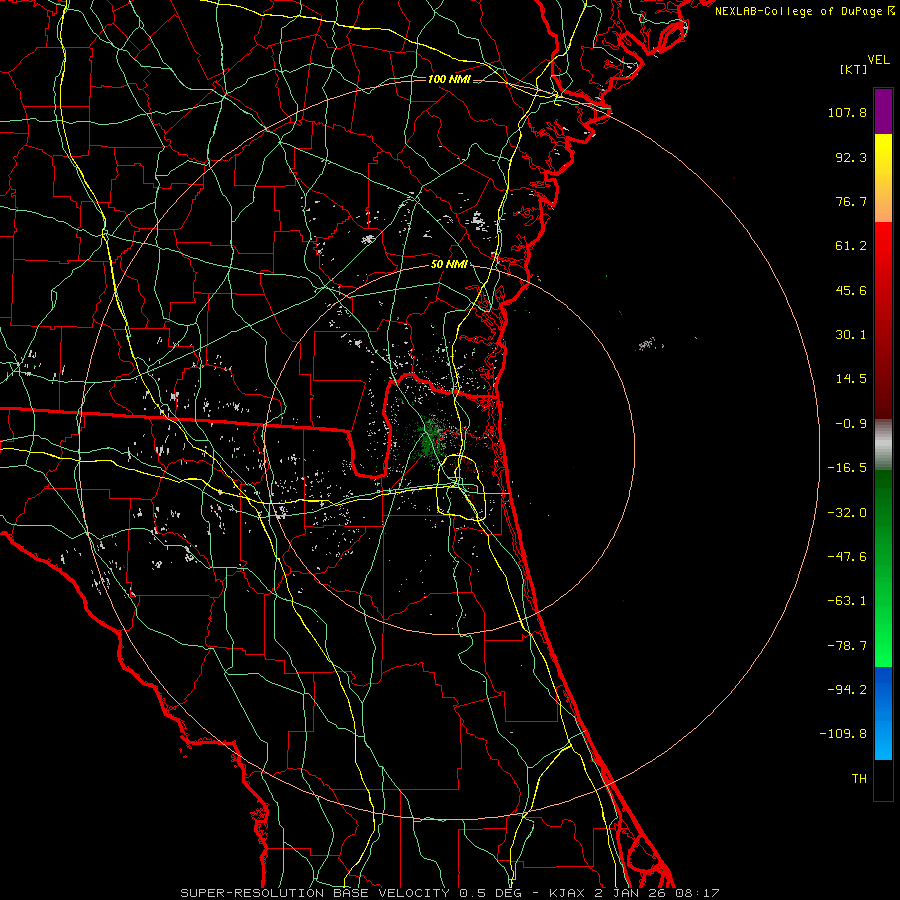Select the -63.1 value on the velocity scale

[x=847, y=601]
